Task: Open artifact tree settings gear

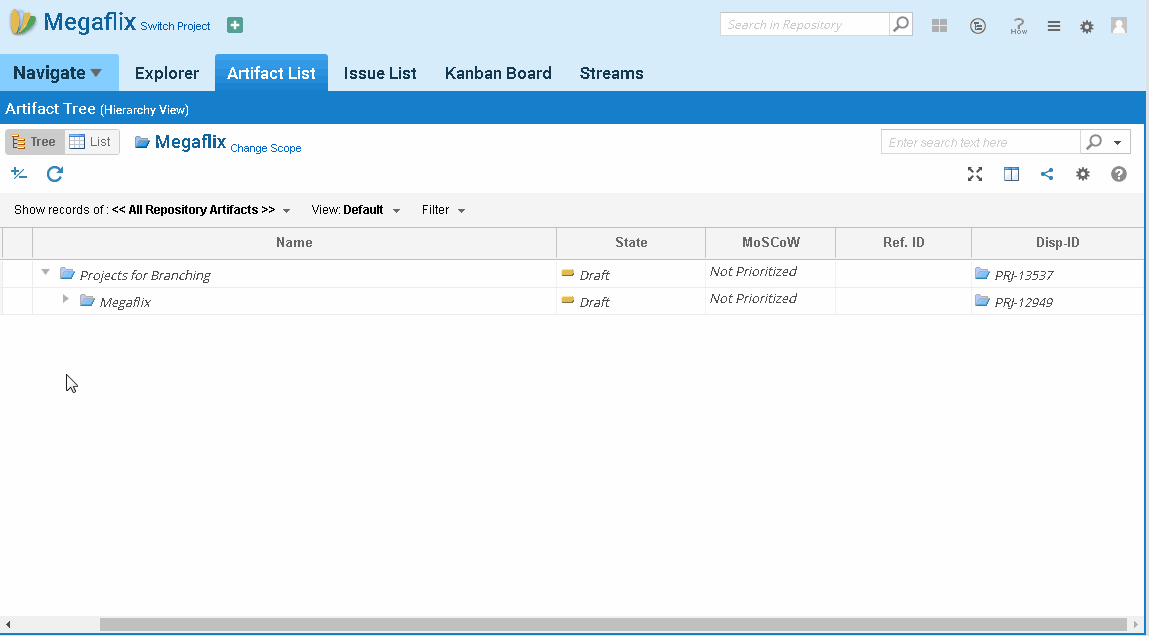Action: [1082, 174]
